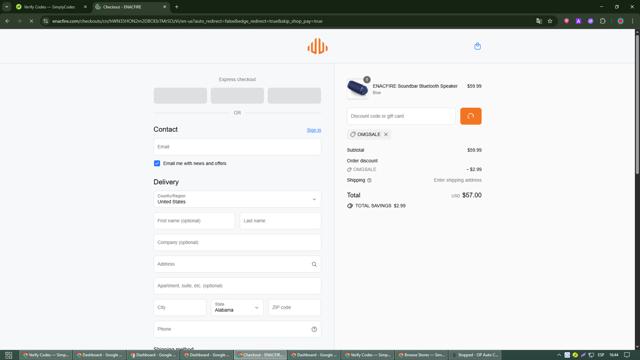Switch to the Verify Codes browser tab
Screen dimensions: 640x360
tap(49, 7)
